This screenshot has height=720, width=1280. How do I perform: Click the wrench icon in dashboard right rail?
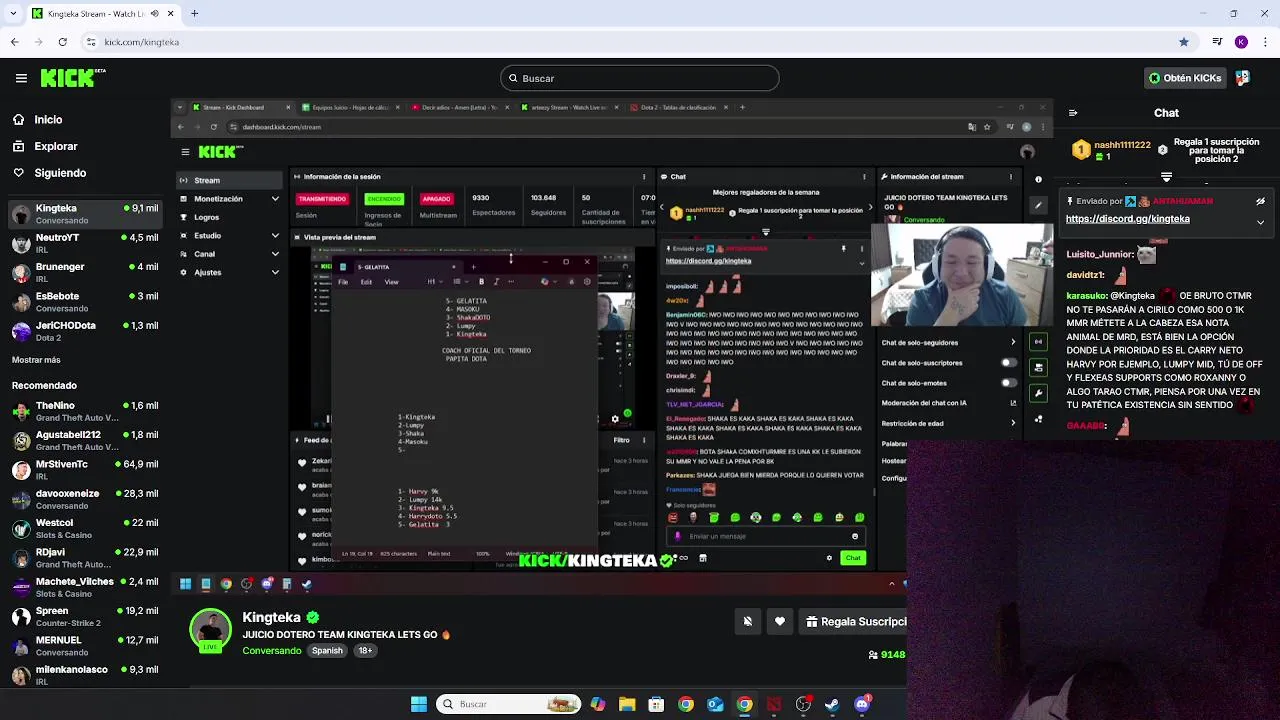[x=1039, y=393]
